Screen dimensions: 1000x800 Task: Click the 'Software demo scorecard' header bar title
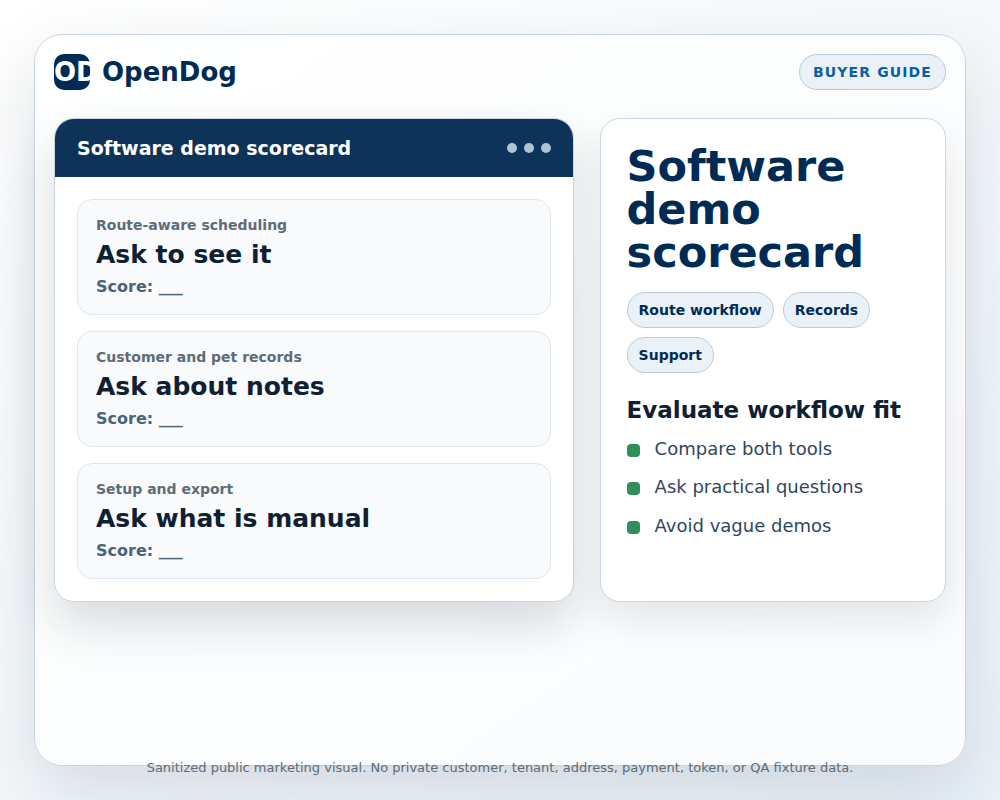[214, 148]
